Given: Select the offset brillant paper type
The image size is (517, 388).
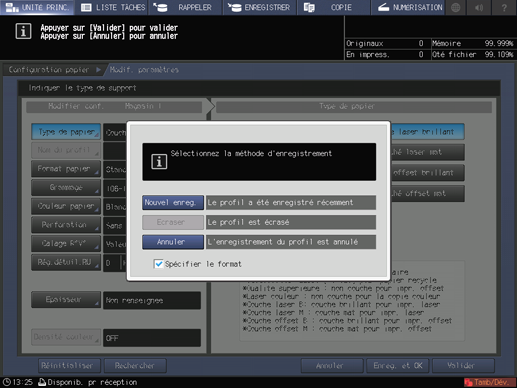Looking at the screenshot, I should (427, 173).
